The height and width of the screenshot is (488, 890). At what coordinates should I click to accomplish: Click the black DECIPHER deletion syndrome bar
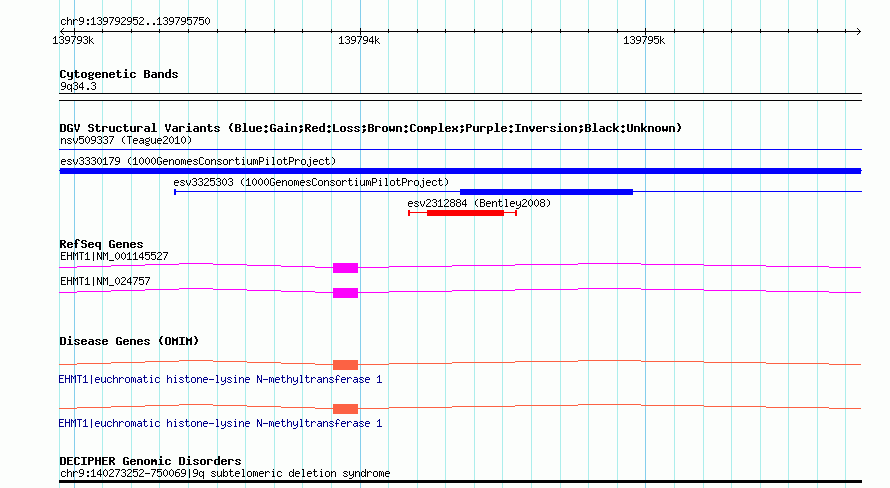(x=460, y=482)
